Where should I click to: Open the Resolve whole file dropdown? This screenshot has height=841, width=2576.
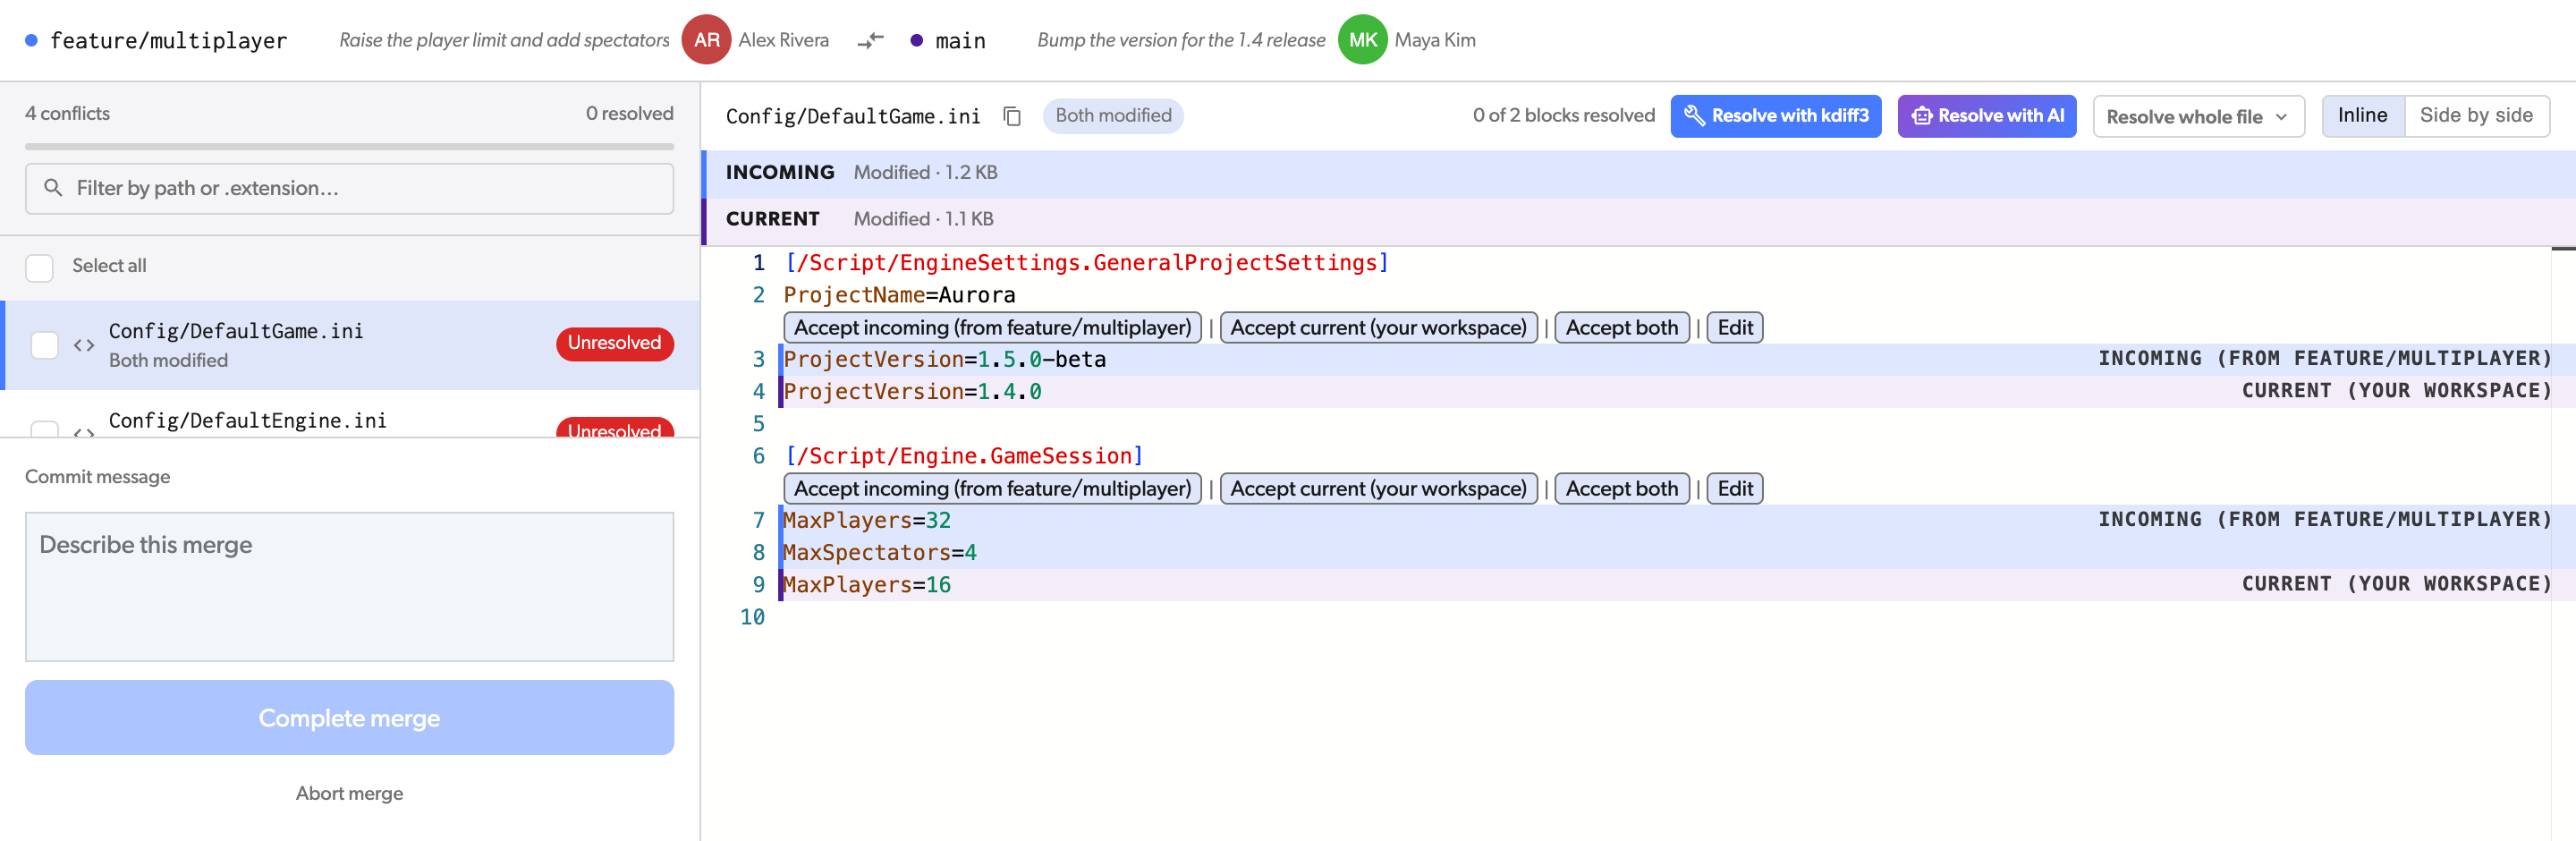coord(2198,116)
